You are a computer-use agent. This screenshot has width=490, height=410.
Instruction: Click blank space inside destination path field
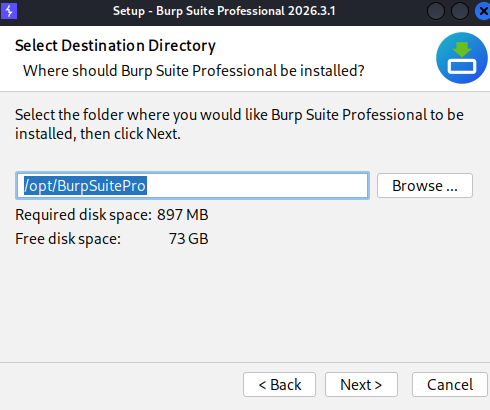257,186
